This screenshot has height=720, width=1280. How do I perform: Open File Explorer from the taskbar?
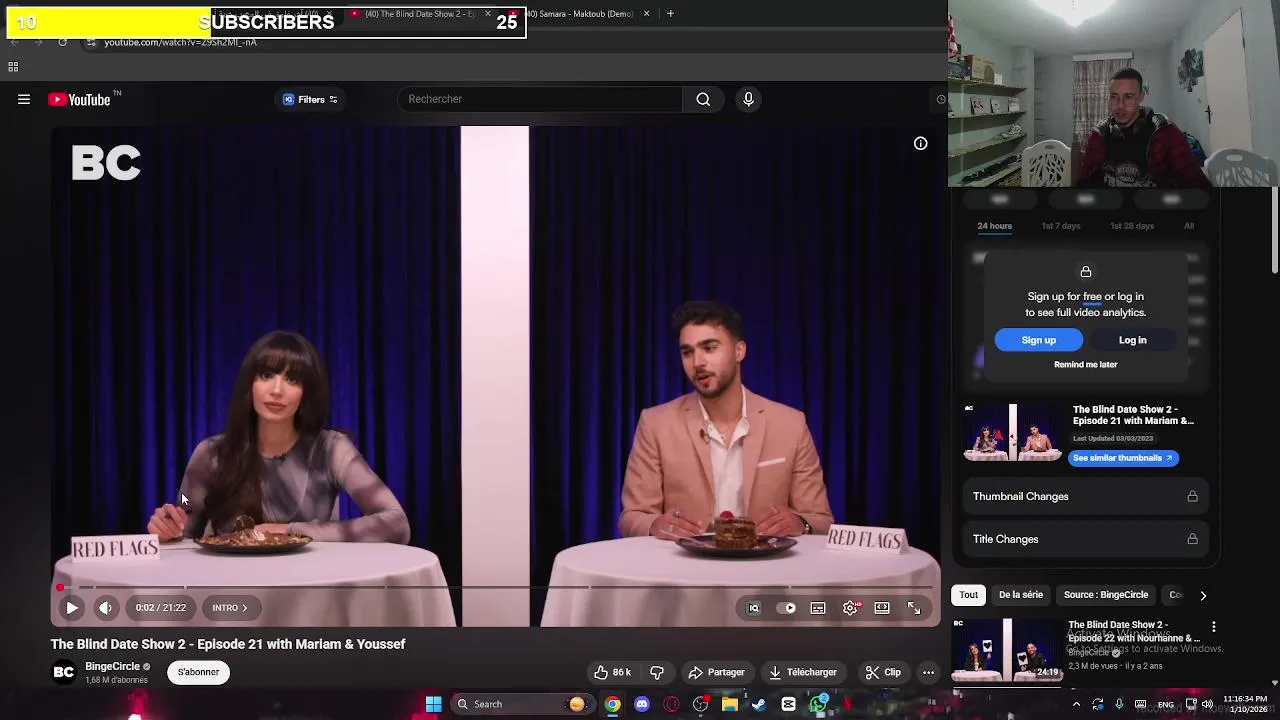point(730,704)
